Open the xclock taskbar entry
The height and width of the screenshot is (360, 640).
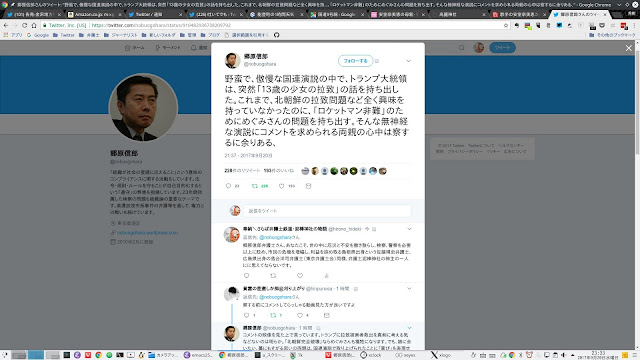click(x=371, y=355)
